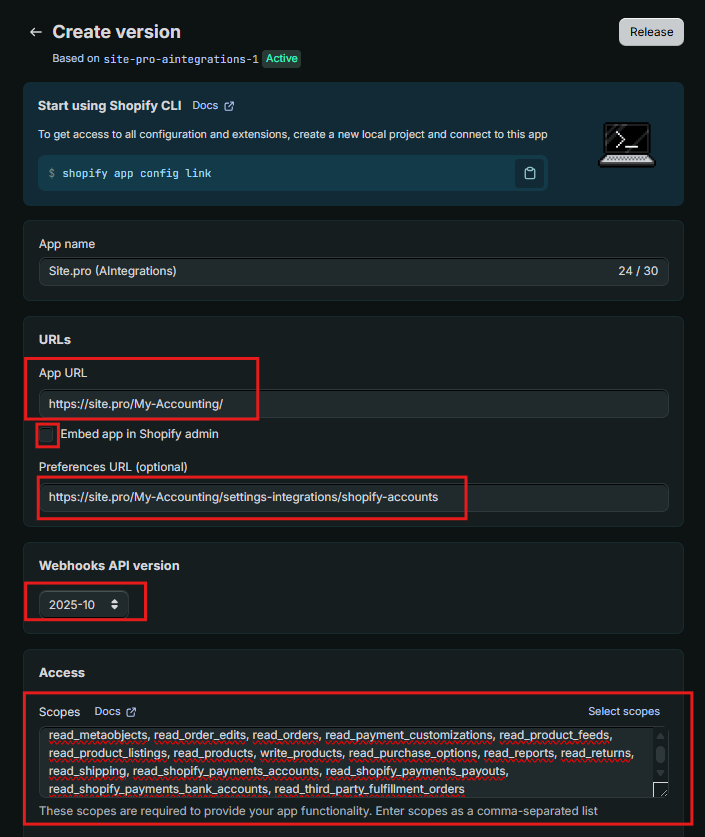Click the Release button

[x=651, y=32]
